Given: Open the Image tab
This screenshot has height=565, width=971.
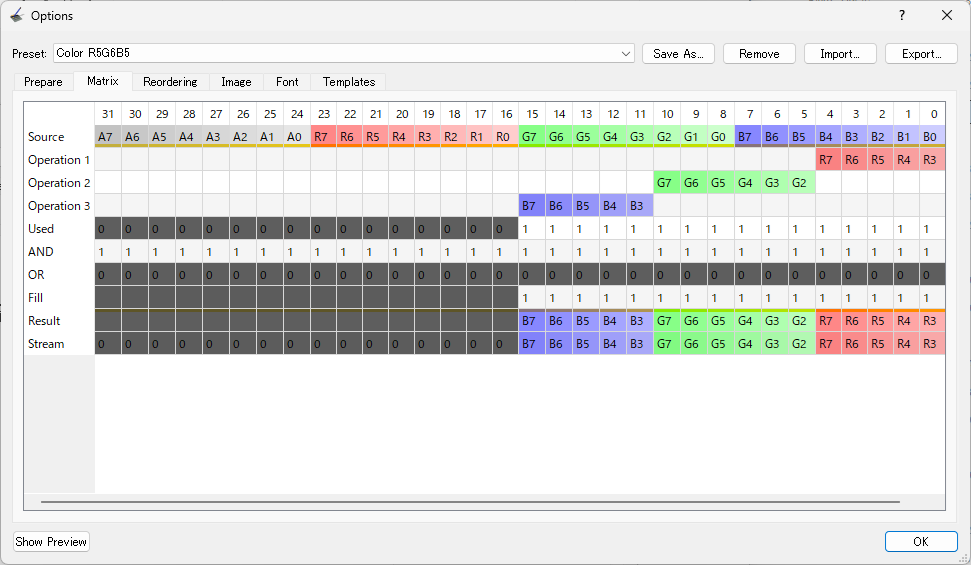Looking at the screenshot, I should point(236,82).
